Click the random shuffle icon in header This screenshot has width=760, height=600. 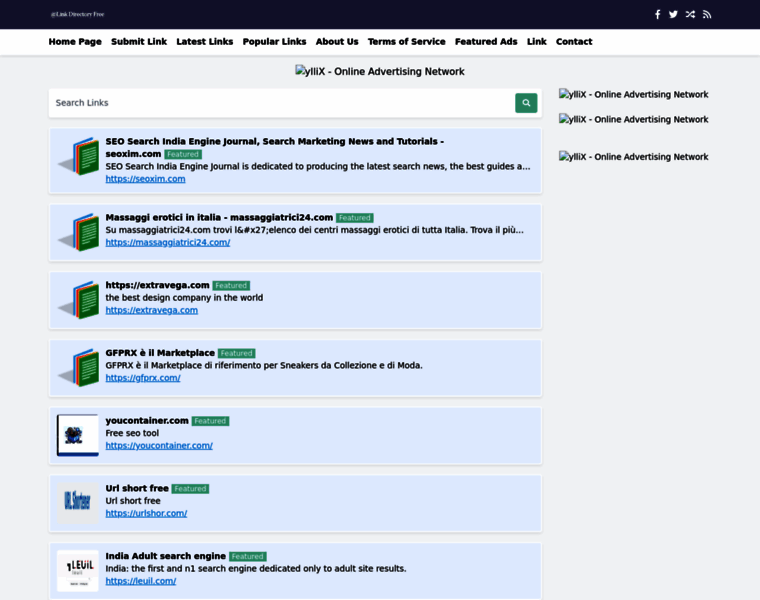pyautogui.click(x=690, y=15)
